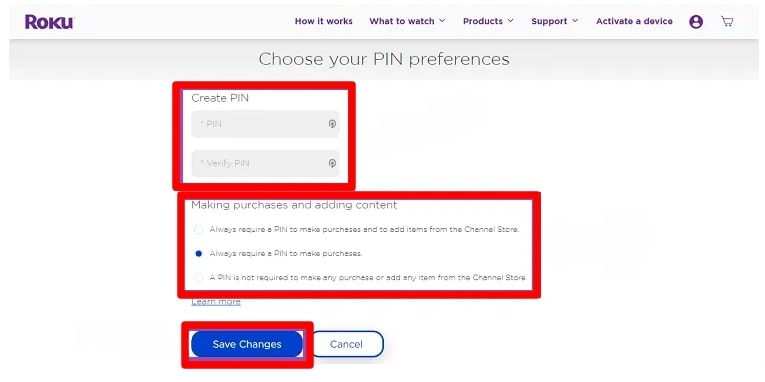Click the icon inside the PIN field

pyautogui.click(x=332, y=124)
